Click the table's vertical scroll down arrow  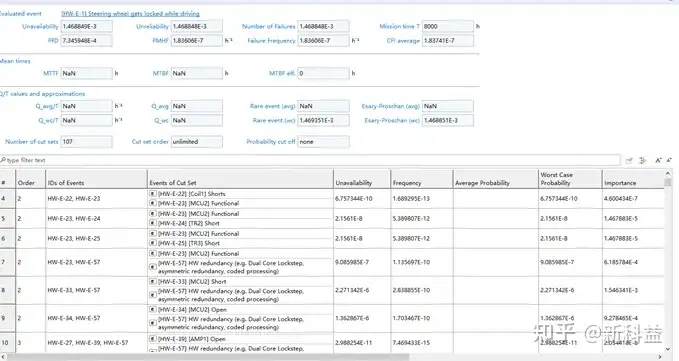pyautogui.click(x=668, y=349)
